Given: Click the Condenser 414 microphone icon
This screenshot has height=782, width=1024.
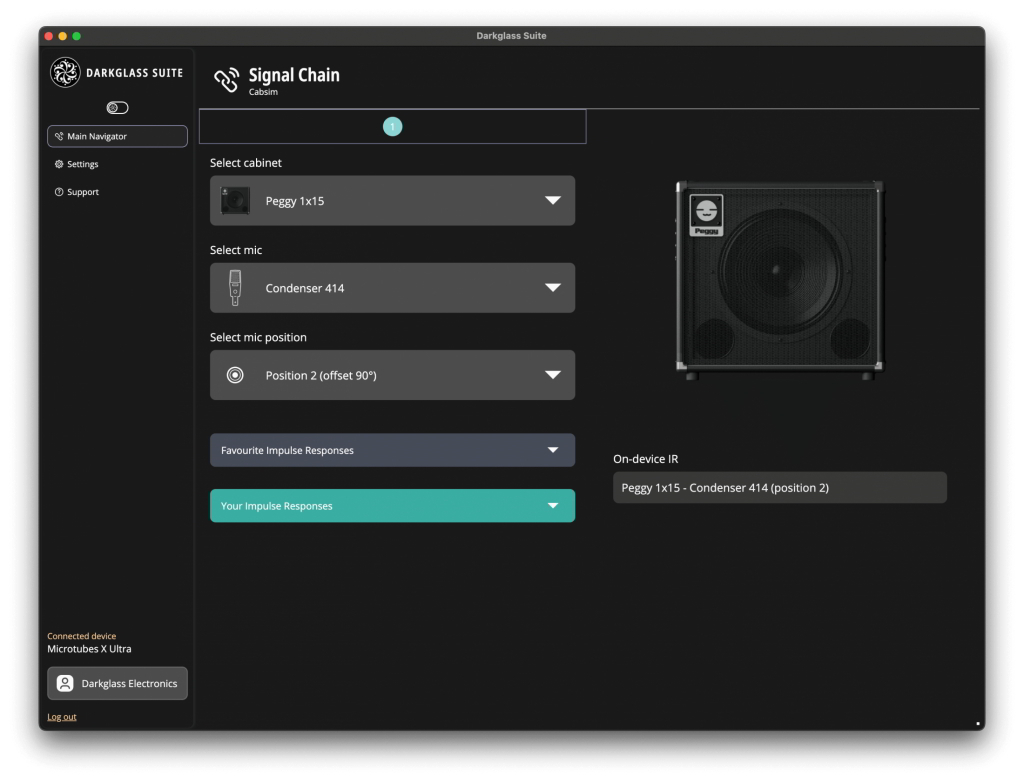Looking at the screenshot, I should pyautogui.click(x=235, y=288).
